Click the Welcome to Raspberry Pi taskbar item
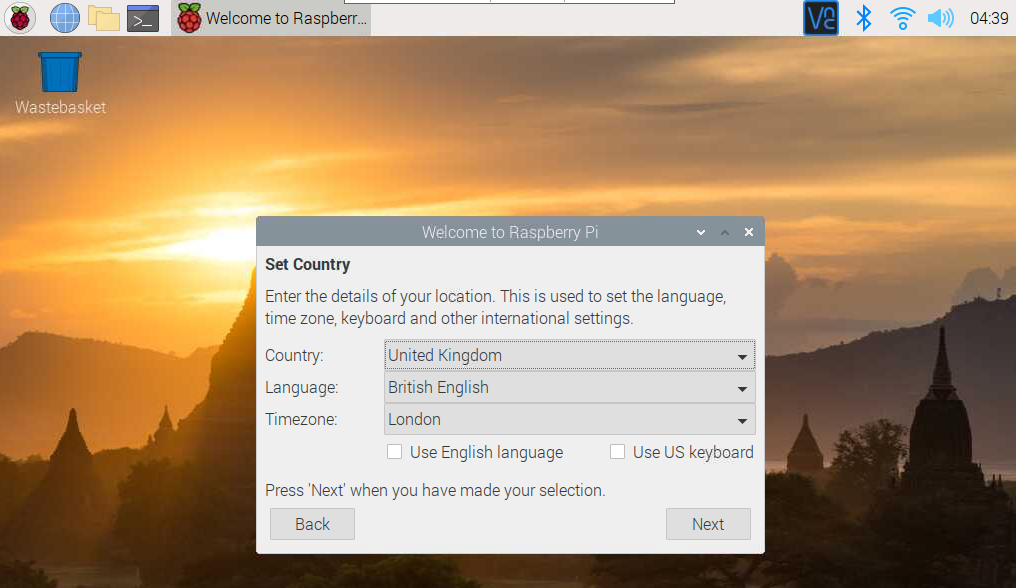This screenshot has width=1016, height=588. (272, 18)
